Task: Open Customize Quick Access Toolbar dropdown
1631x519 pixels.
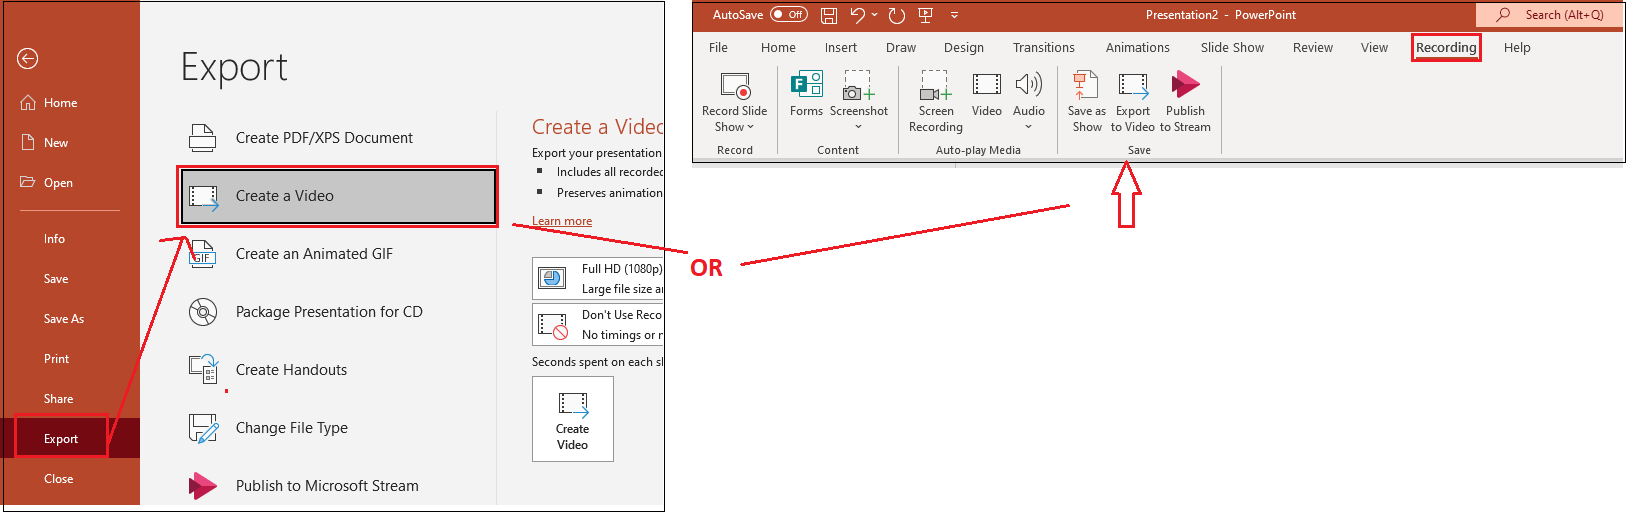Action: pos(955,15)
